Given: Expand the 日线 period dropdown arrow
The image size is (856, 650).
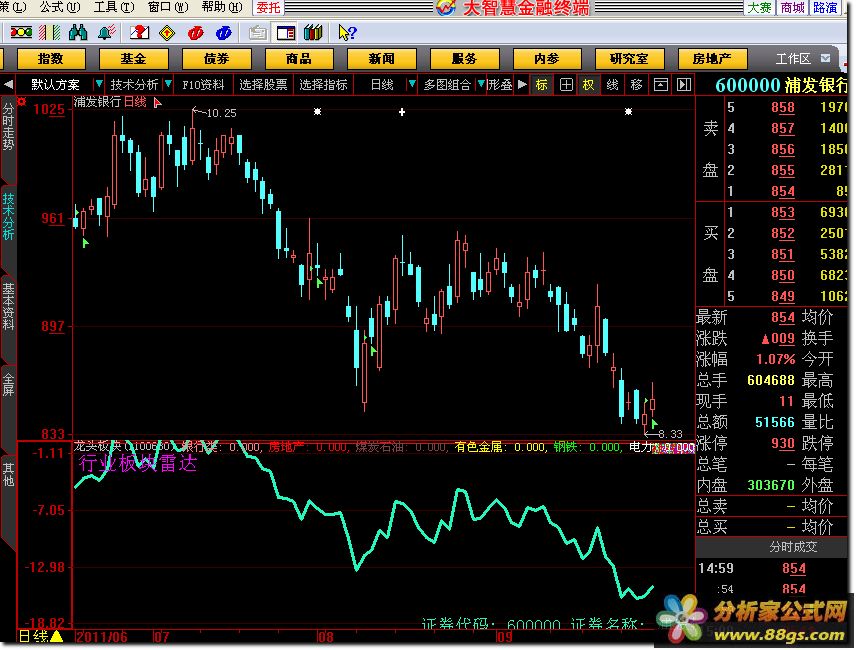Looking at the screenshot, I should point(412,84).
